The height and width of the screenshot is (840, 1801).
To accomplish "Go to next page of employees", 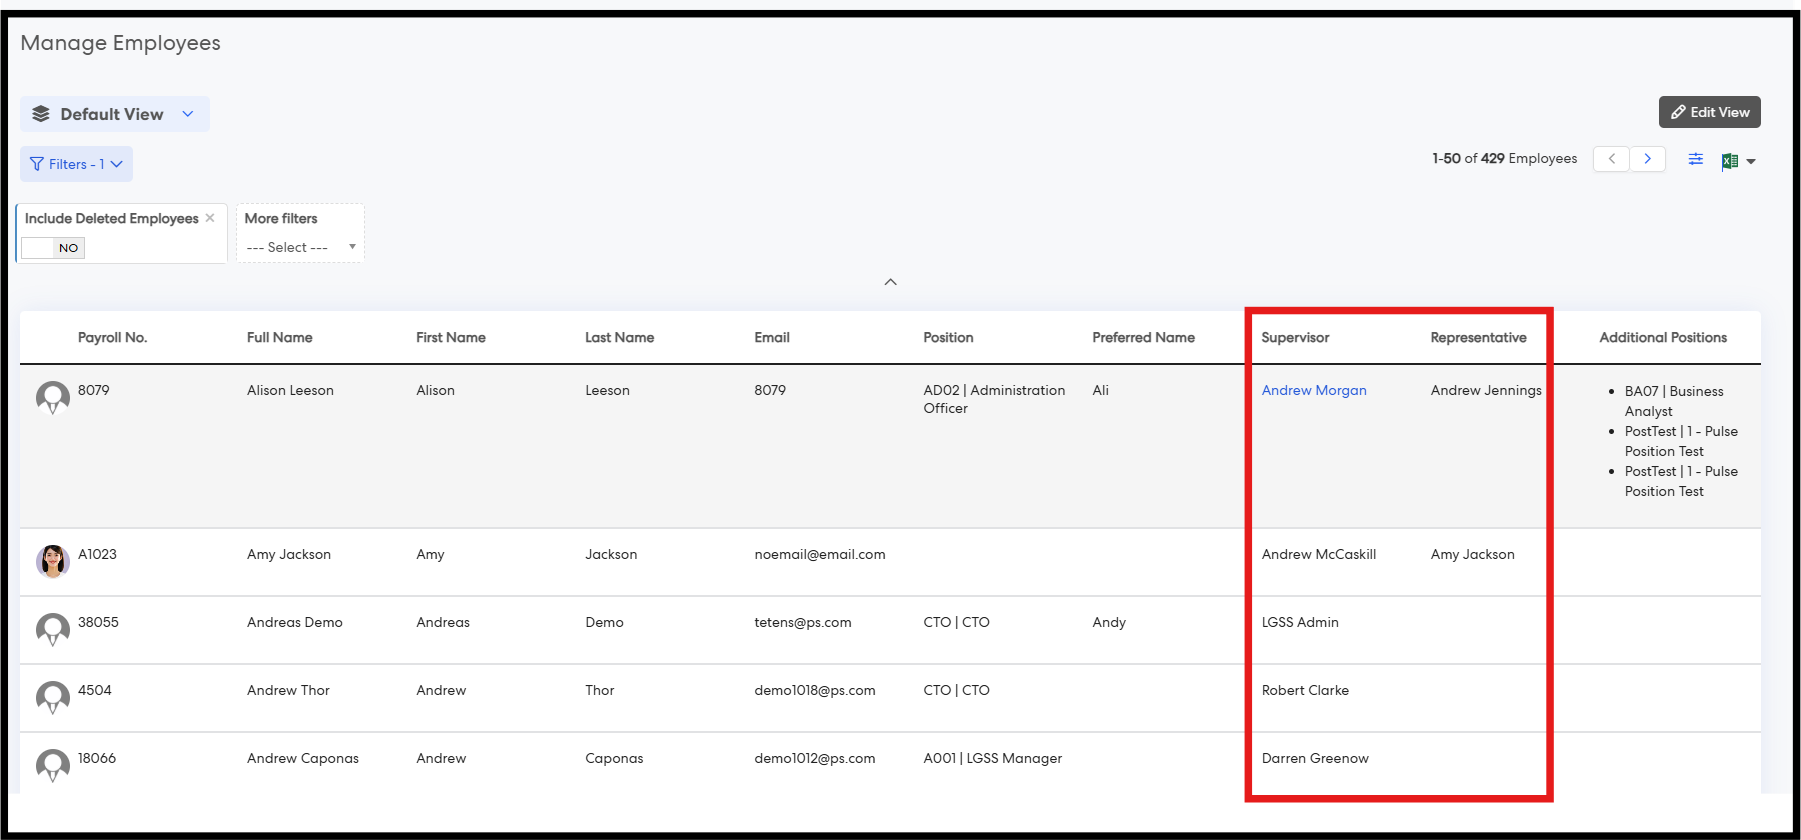I will point(1647,159).
